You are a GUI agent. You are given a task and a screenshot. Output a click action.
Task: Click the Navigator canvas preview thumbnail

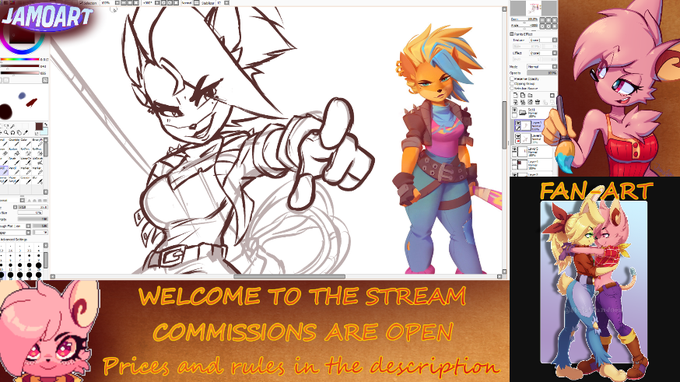[533, 8]
